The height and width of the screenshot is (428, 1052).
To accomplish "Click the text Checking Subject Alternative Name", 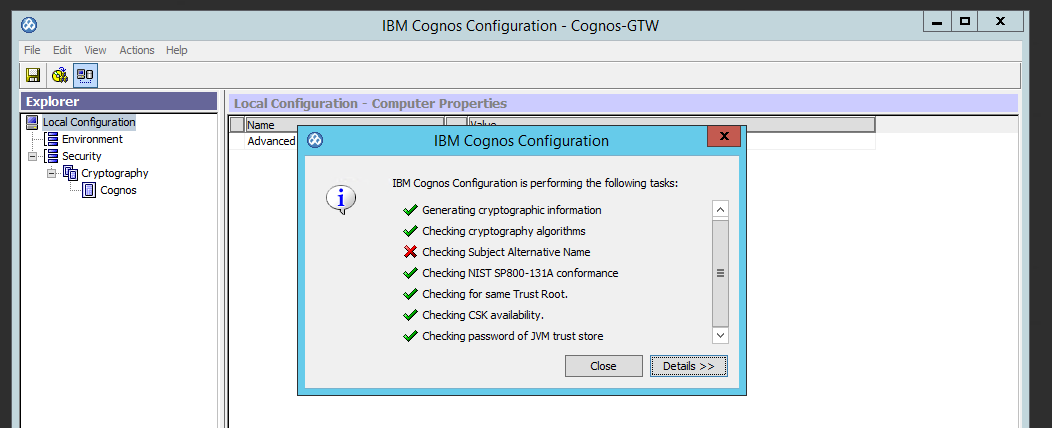I will coord(506,252).
